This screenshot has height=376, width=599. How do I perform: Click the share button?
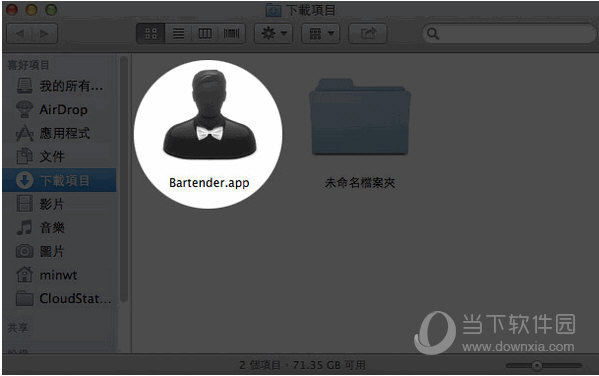[x=367, y=34]
